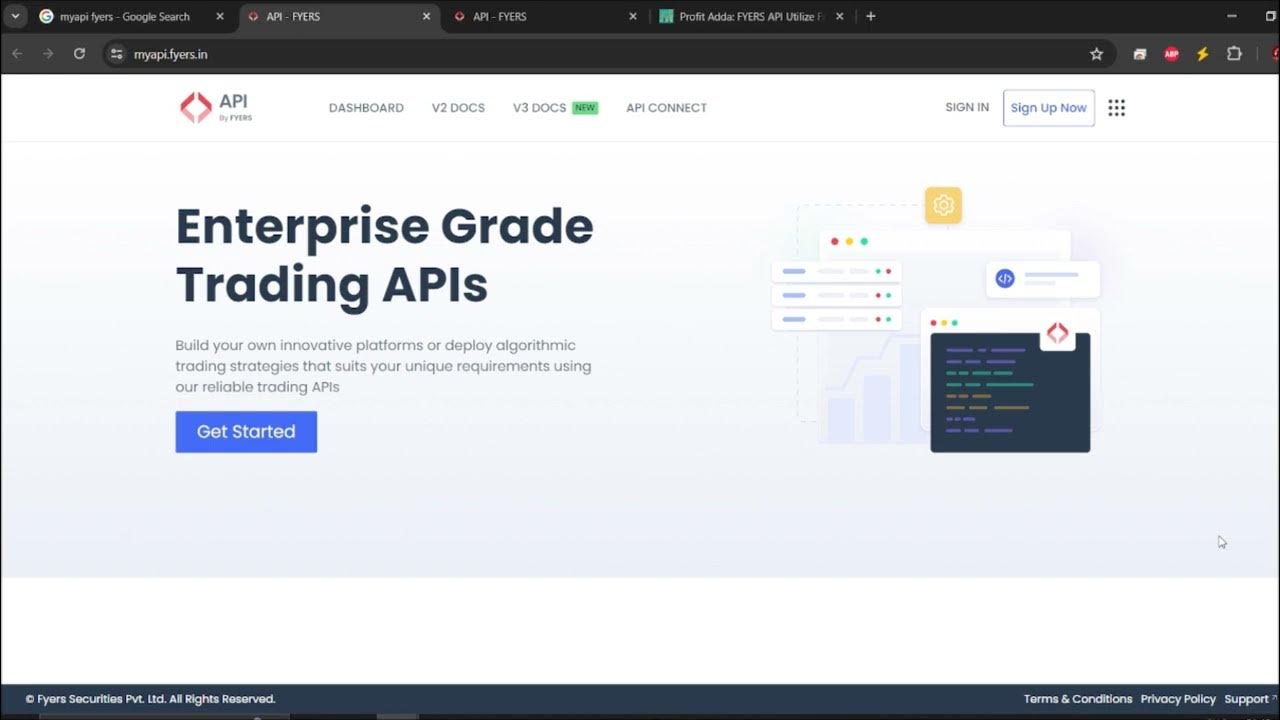Click the gear icon in hero illustration
Viewport: 1280px width, 720px height.
click(943, 205)
